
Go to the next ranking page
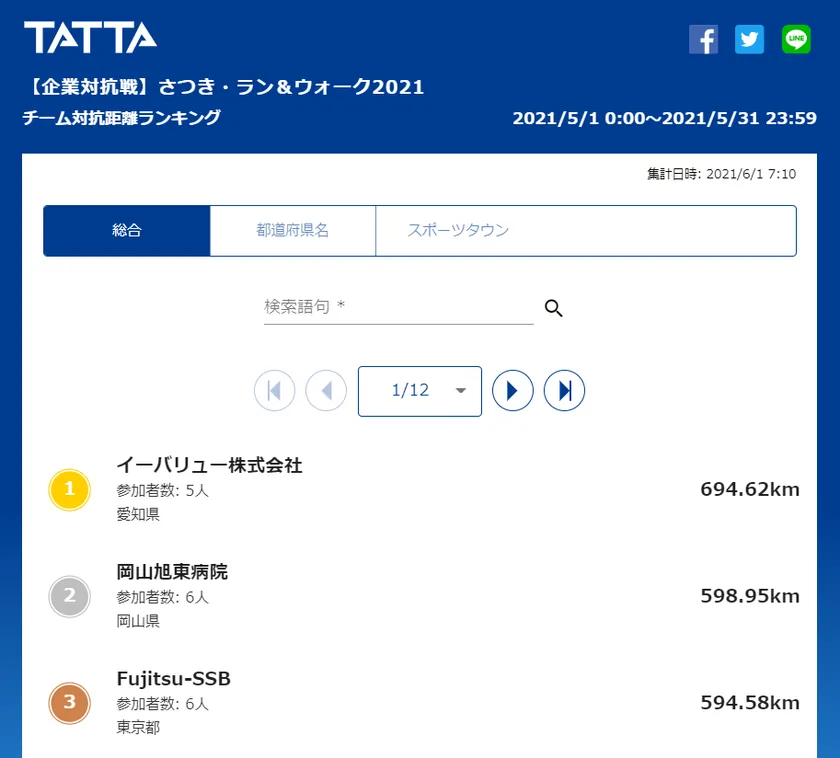point(513,391)
